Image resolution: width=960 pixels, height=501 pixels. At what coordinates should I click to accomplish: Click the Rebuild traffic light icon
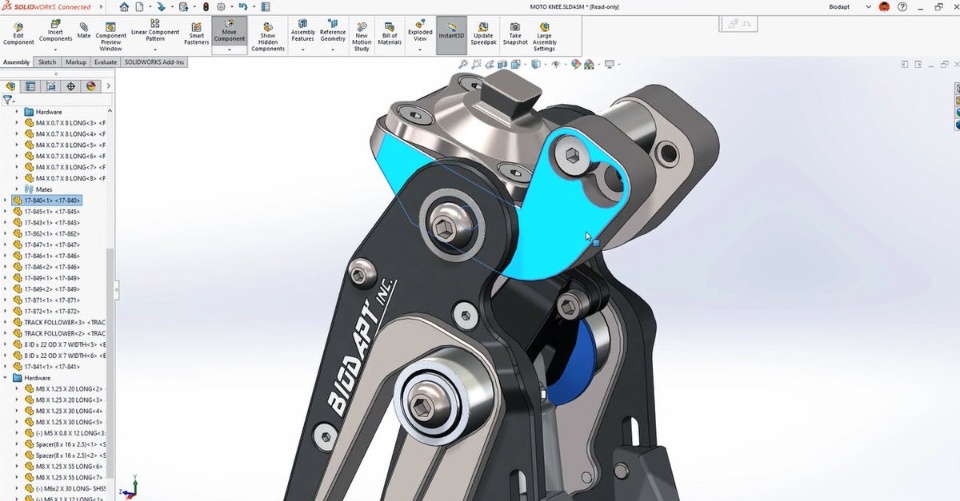(x=205, y=7)
